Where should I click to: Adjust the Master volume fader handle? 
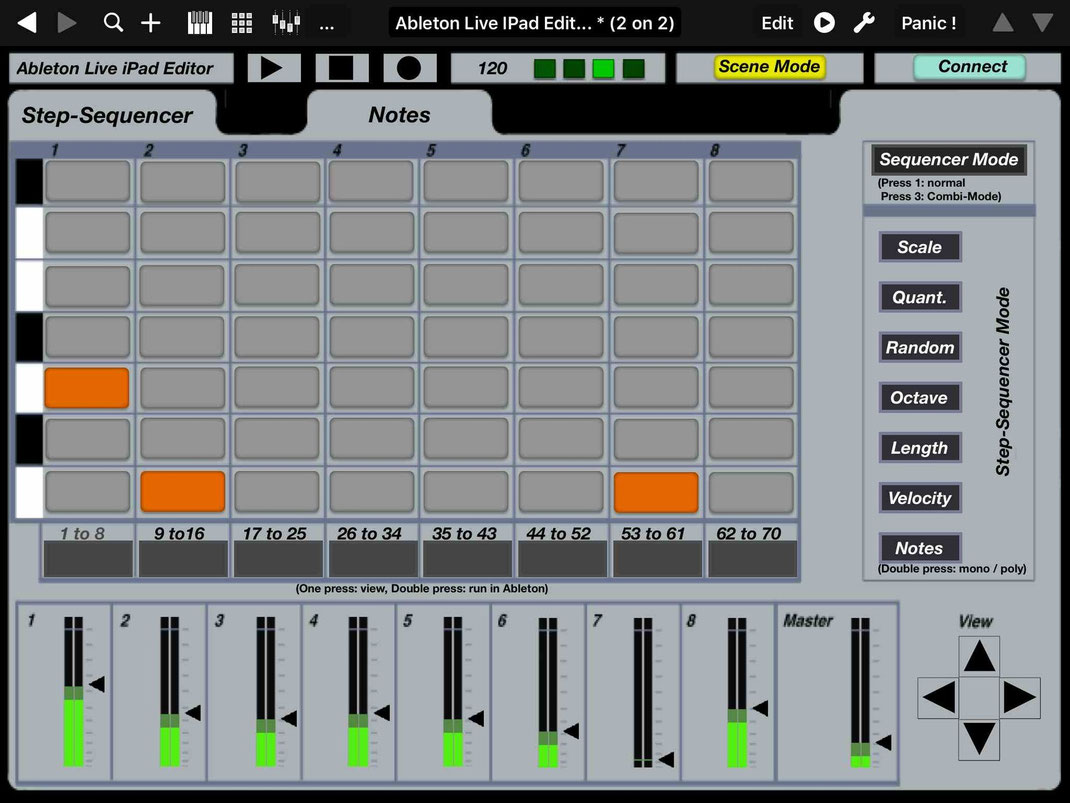tap(884, 742)
